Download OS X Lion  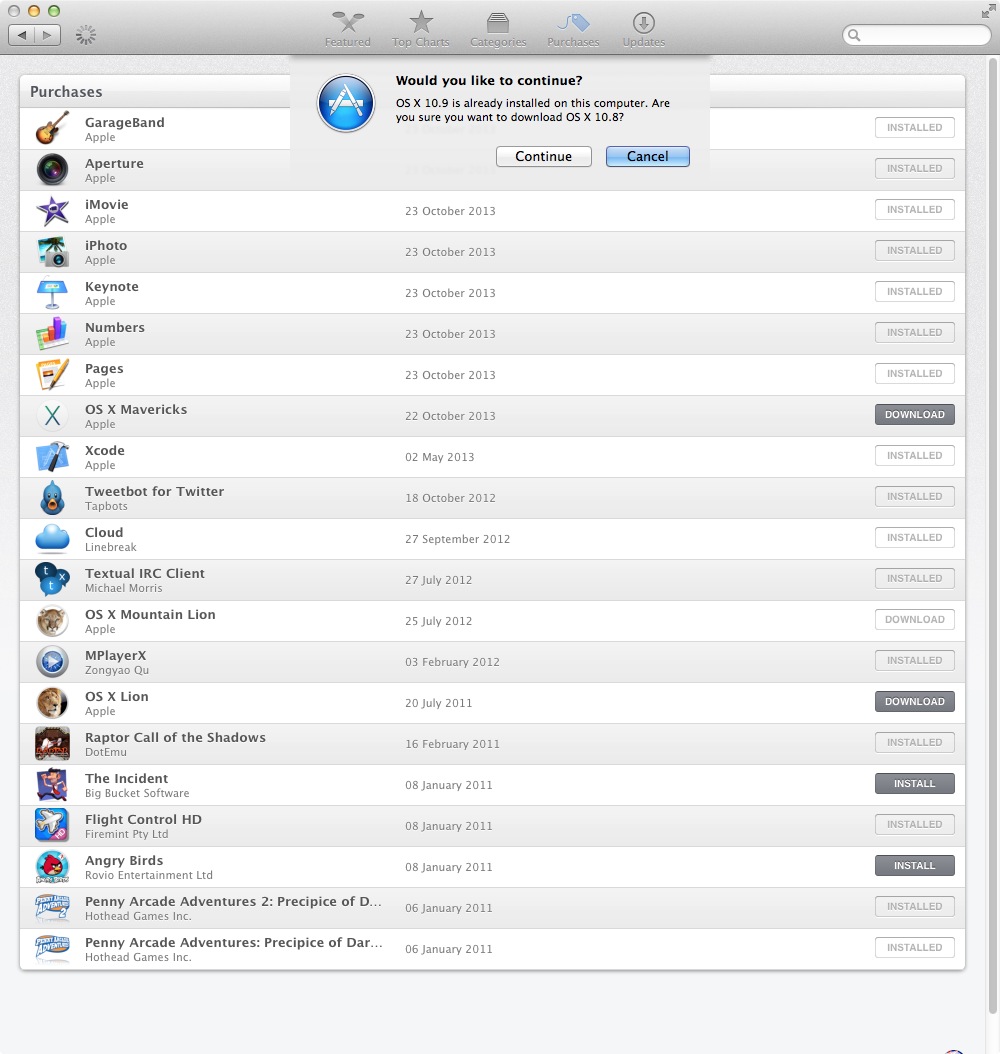(915, 701)
